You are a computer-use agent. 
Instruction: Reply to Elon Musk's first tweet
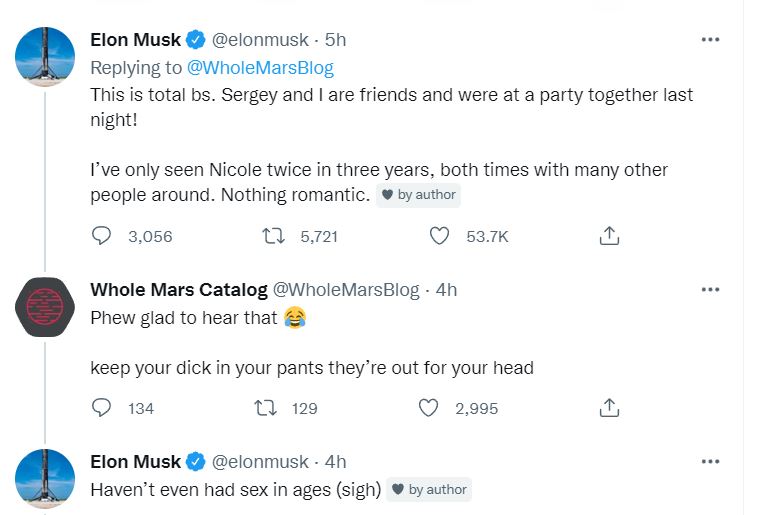[x=101, y=237]
